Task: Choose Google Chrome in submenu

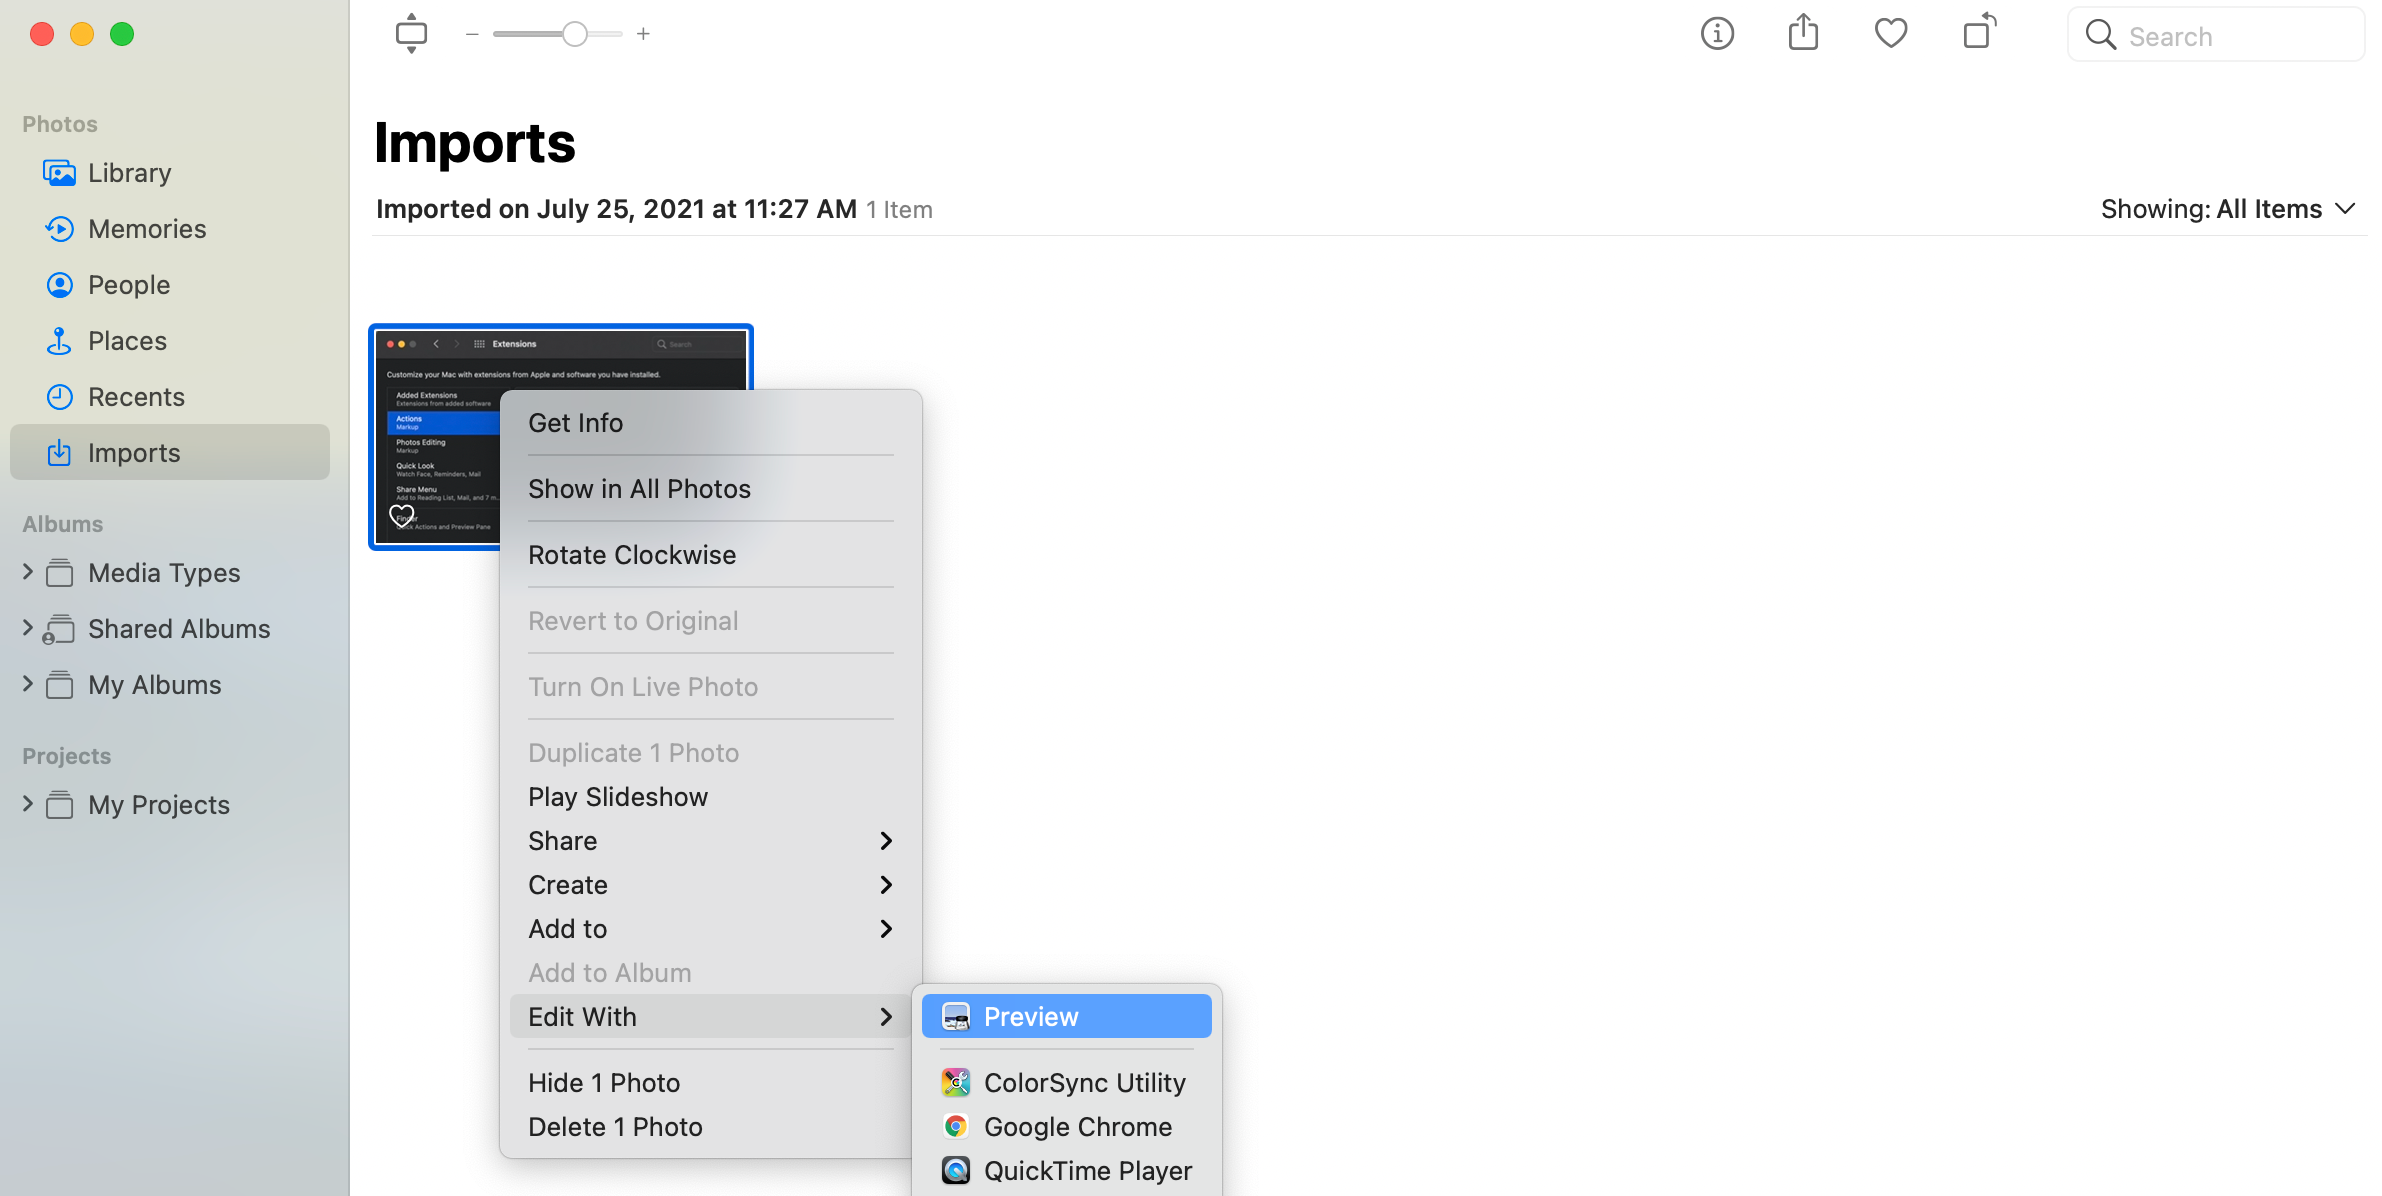Action: 1077,1127
